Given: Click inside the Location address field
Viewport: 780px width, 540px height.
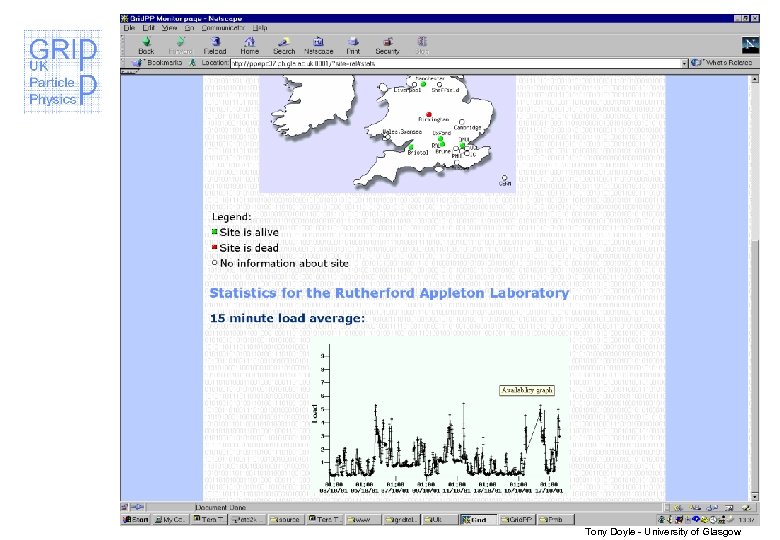Looking at the screenshot, I should pos(450,62).
